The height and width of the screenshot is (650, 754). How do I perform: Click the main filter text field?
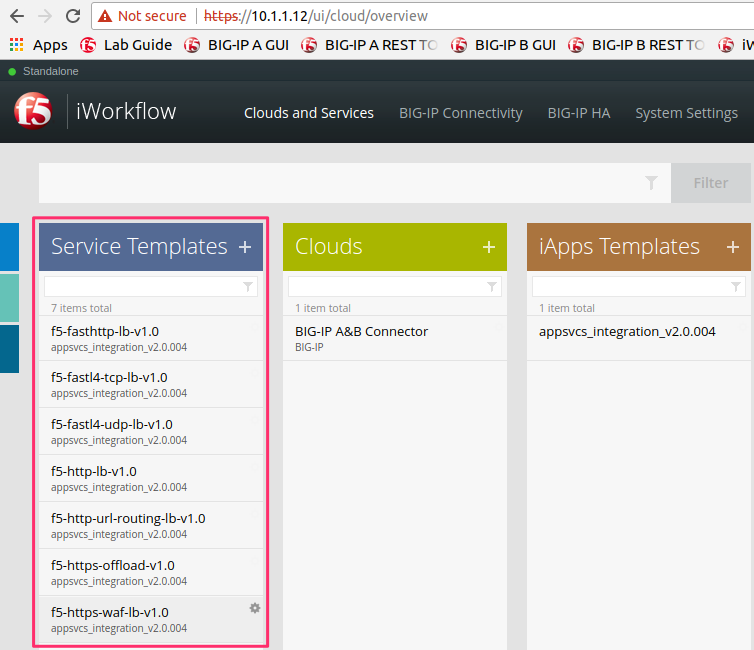coord(355,183)
